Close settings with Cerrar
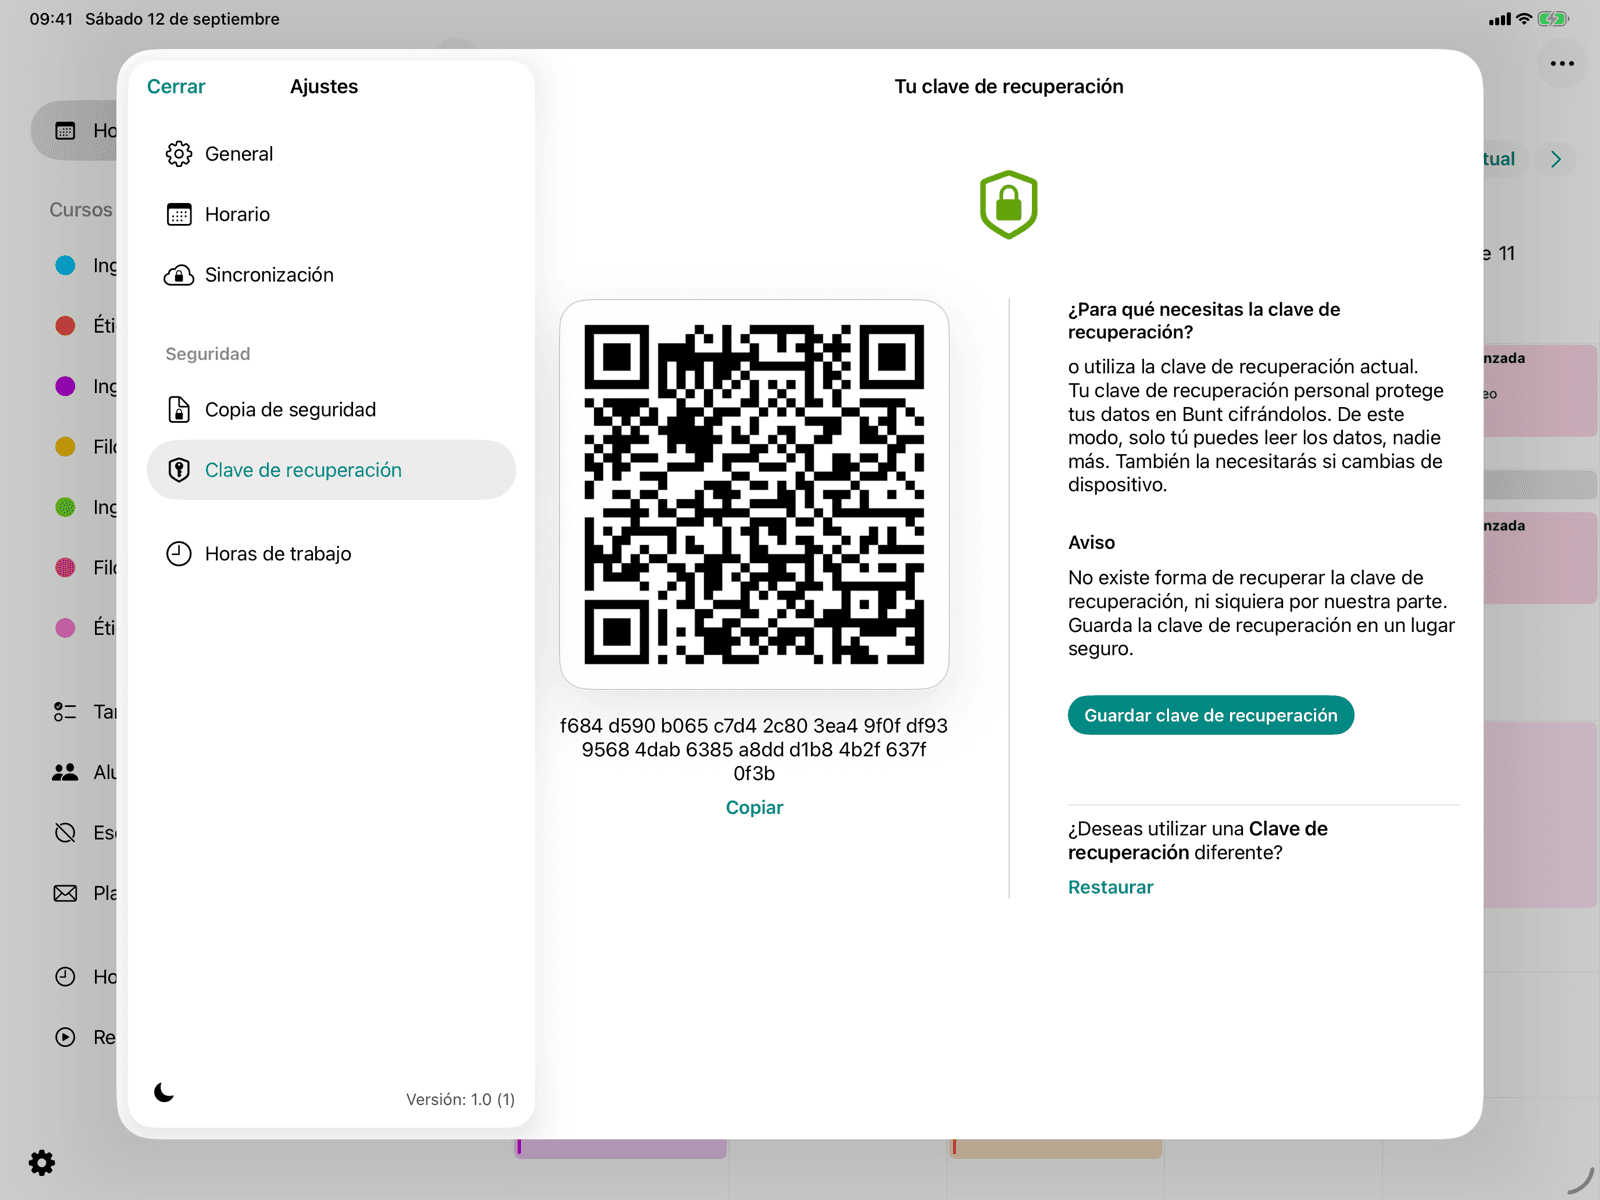The width and height of the screenshot is (1600, 1200). 176,87
